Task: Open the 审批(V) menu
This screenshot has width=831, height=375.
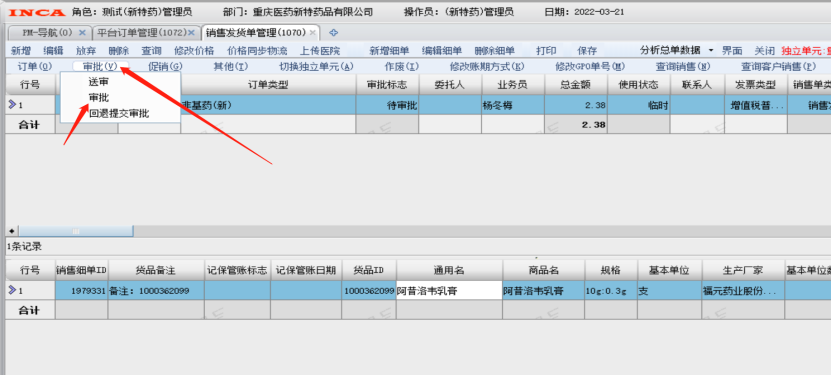Action: pos(100,67)
